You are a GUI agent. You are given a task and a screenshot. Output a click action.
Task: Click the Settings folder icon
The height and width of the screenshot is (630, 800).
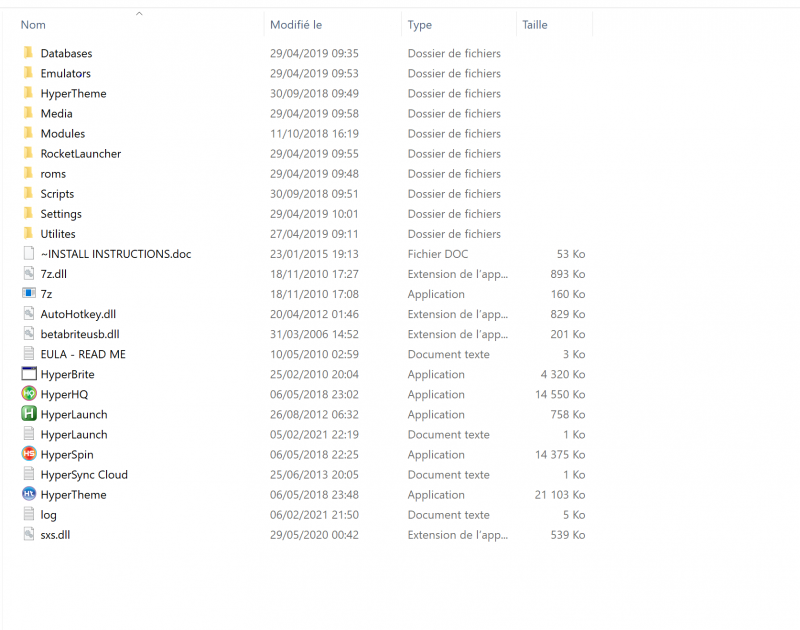tap(29, 214)
